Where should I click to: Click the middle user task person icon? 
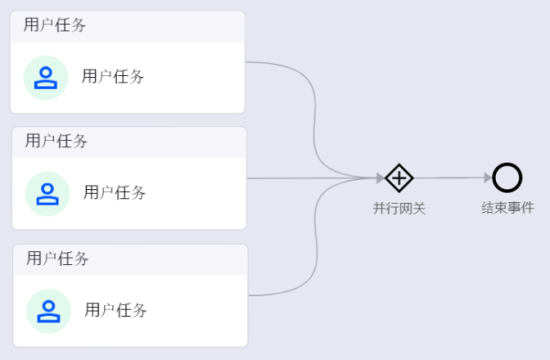coord(47,194)
